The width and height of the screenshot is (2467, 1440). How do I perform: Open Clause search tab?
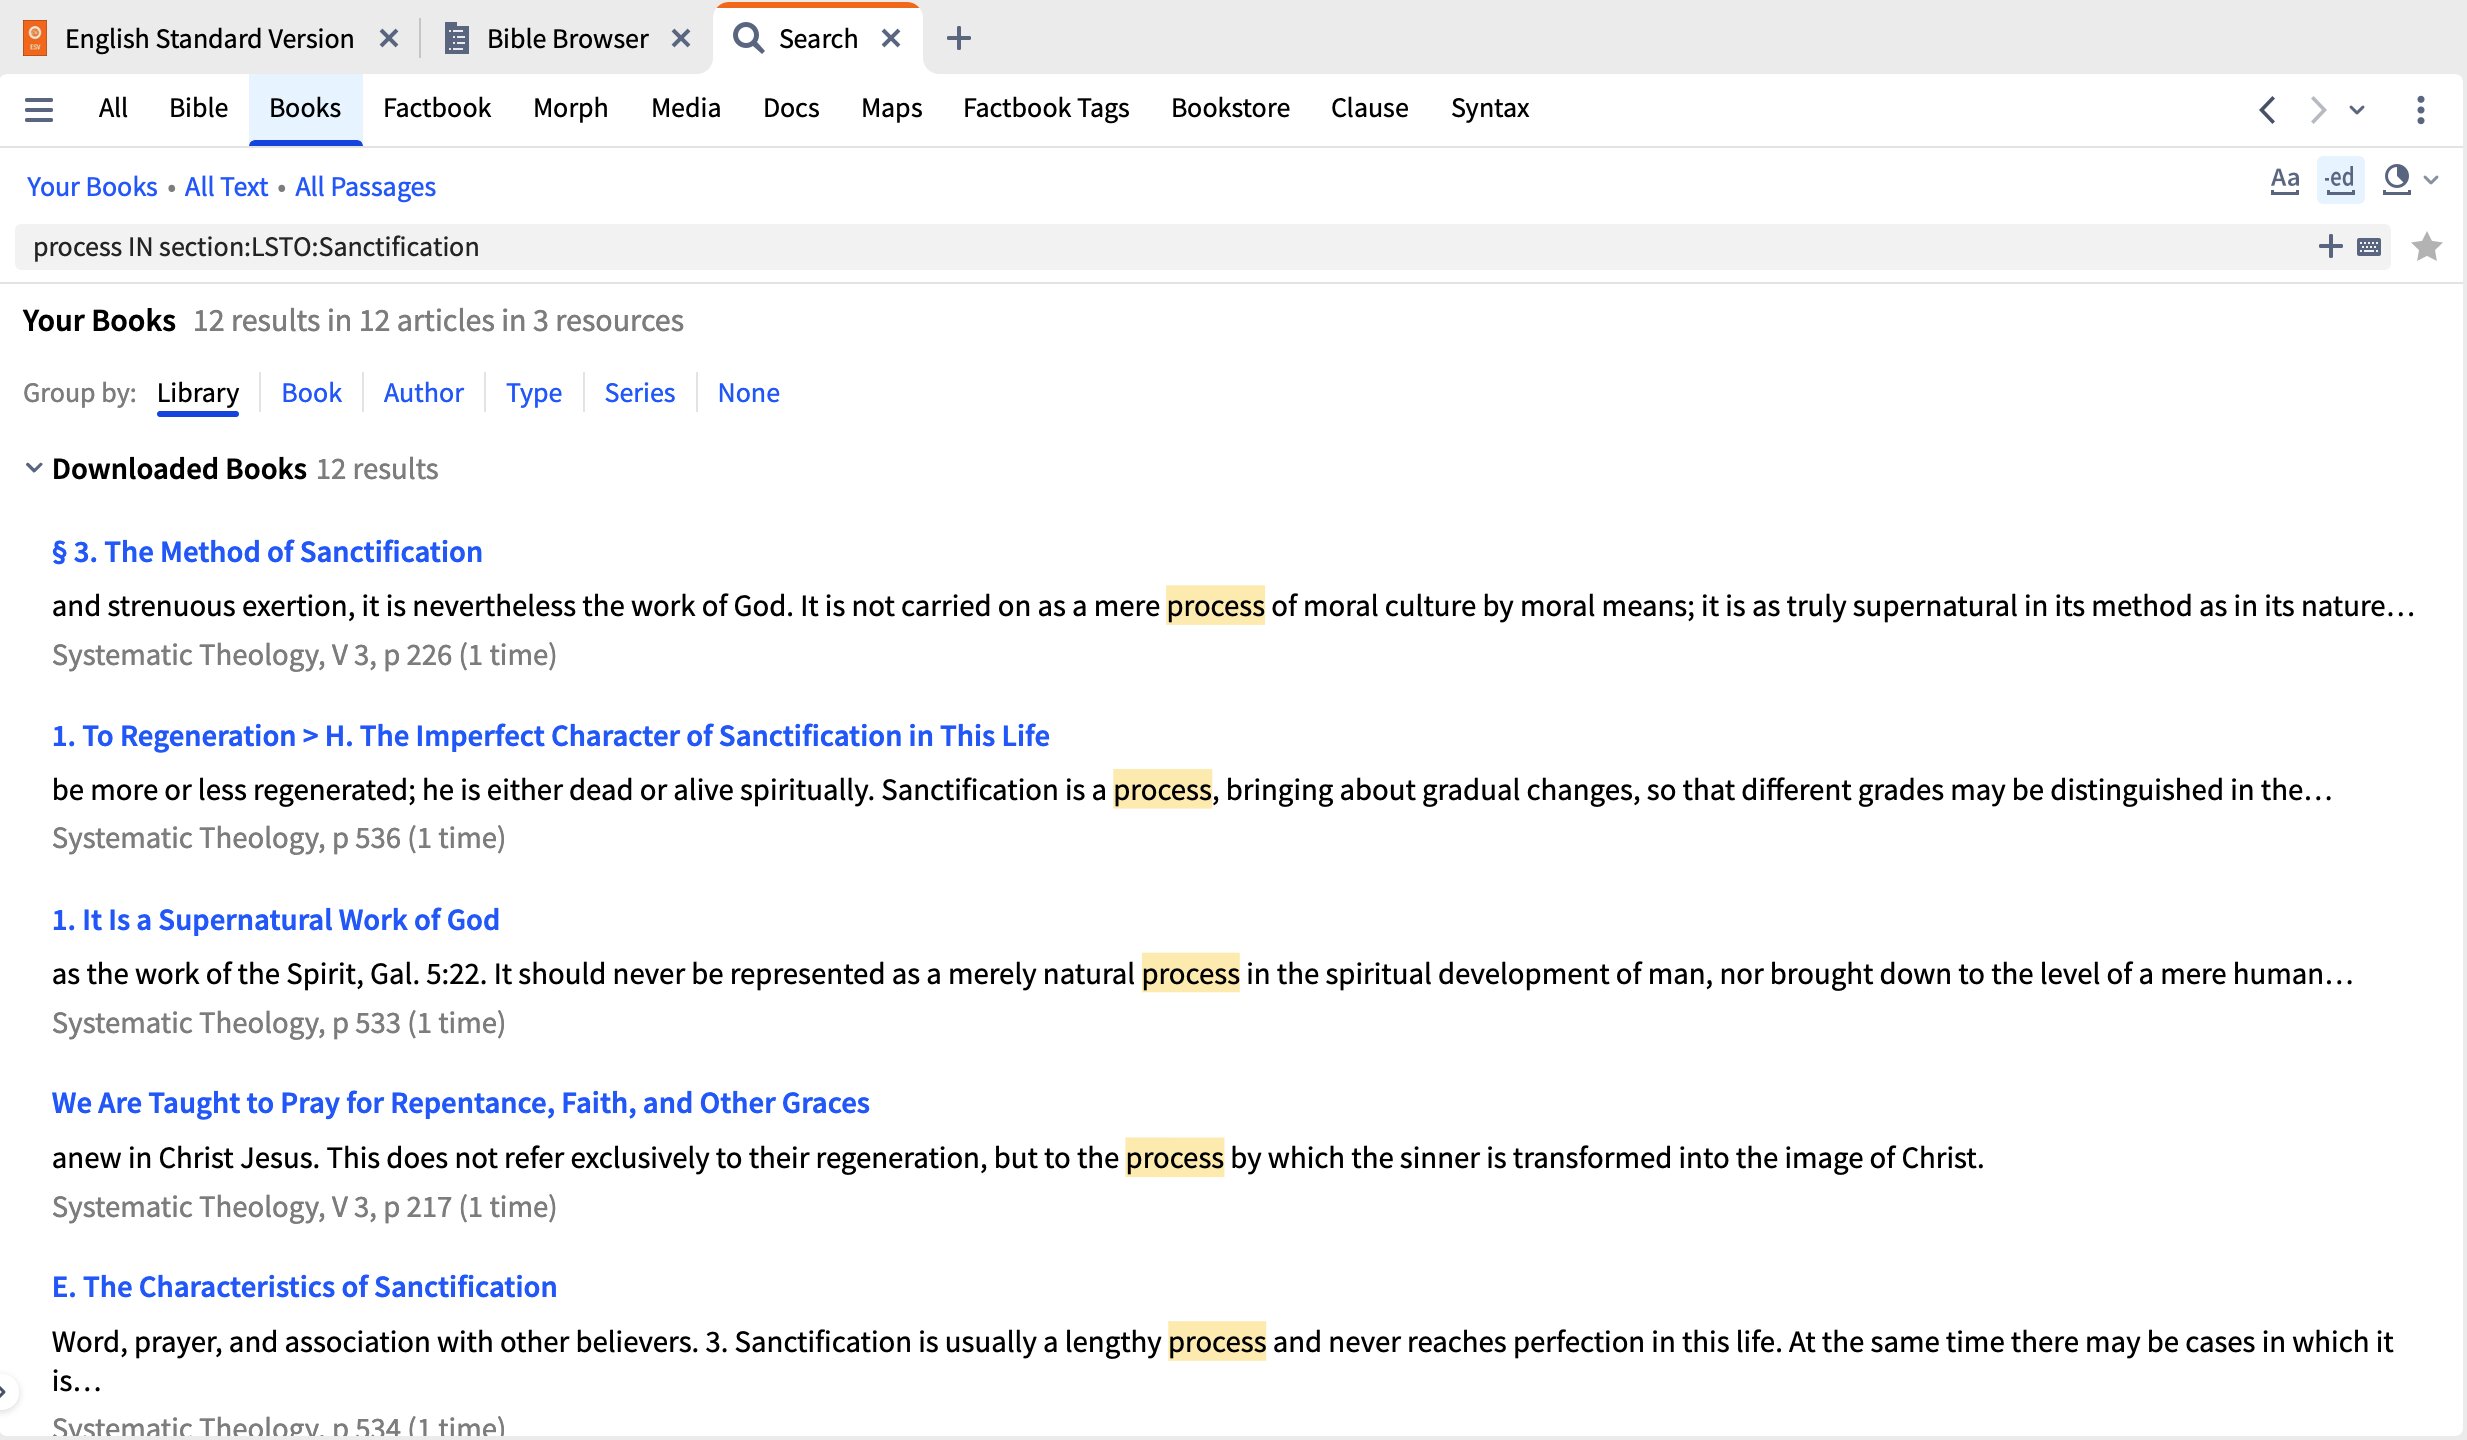[1369, 108]
